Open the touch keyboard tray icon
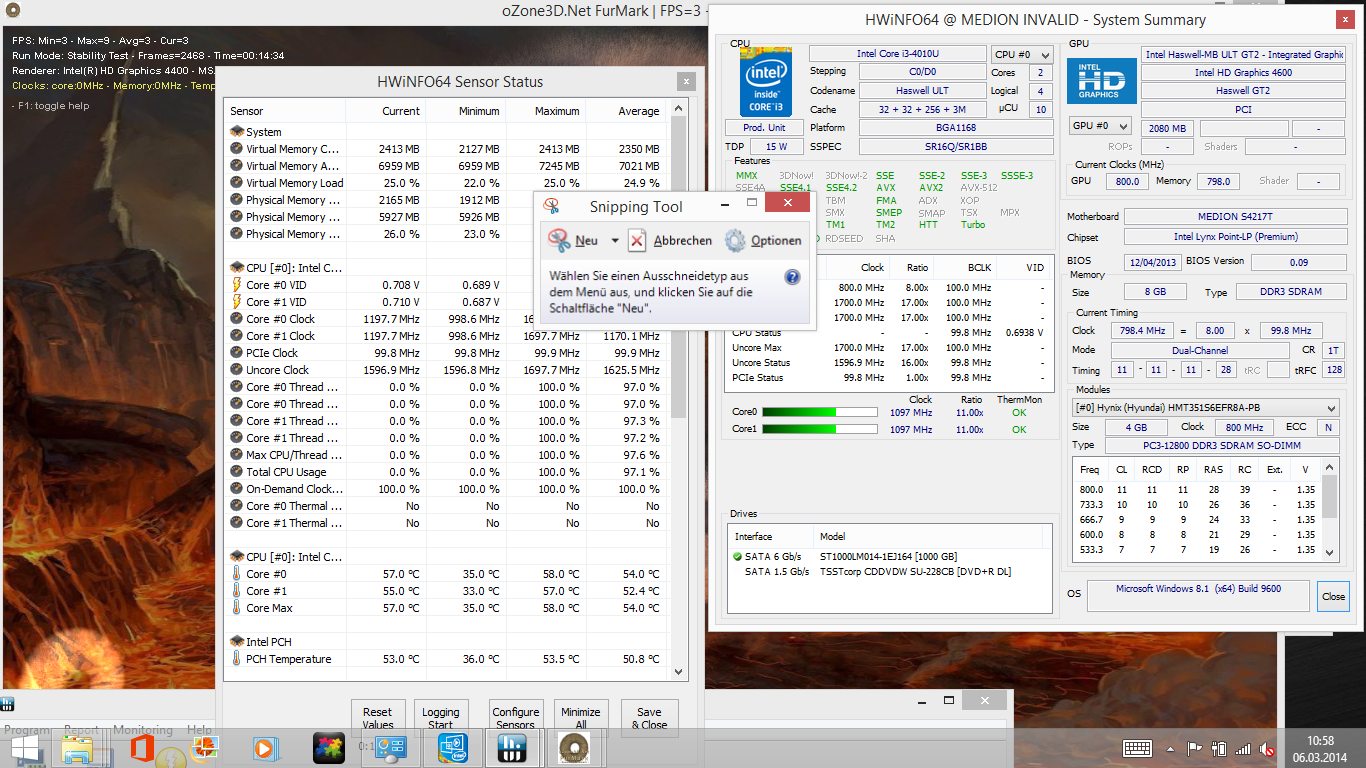Viewport: 1366px width, 768px height. (x=1137, y=748)
